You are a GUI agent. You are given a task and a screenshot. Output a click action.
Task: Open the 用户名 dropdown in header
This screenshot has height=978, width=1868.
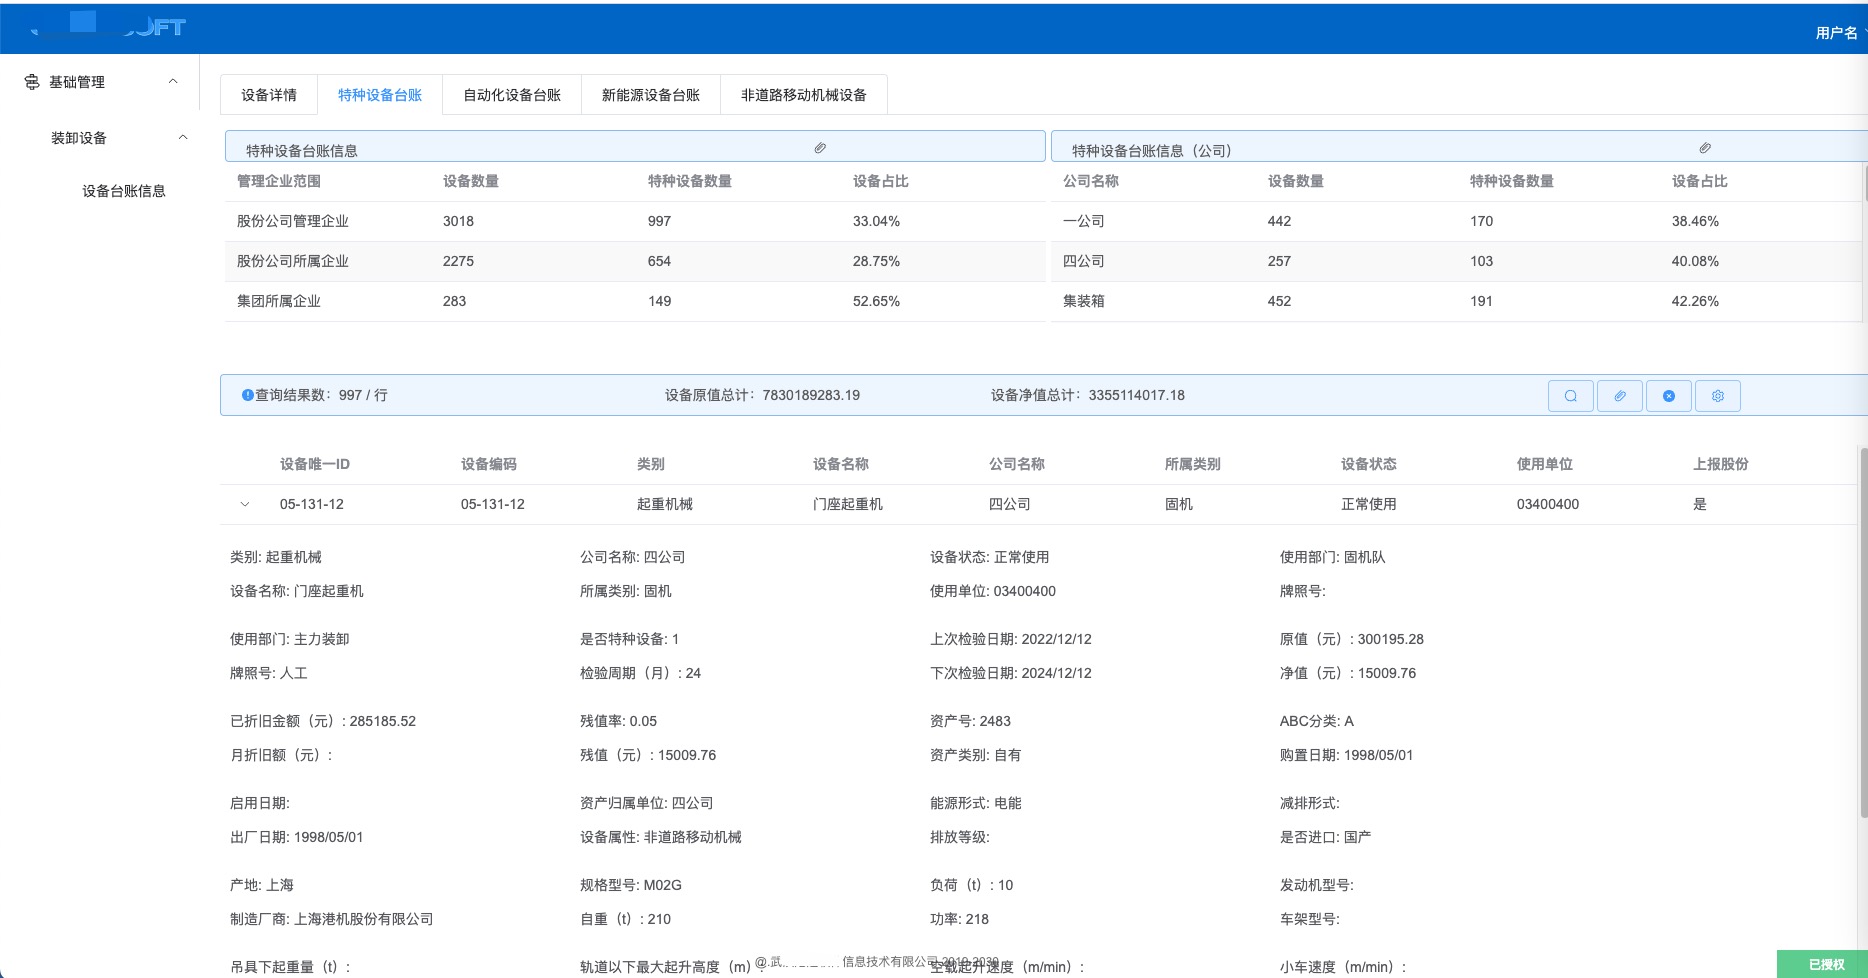[1840, 33]
